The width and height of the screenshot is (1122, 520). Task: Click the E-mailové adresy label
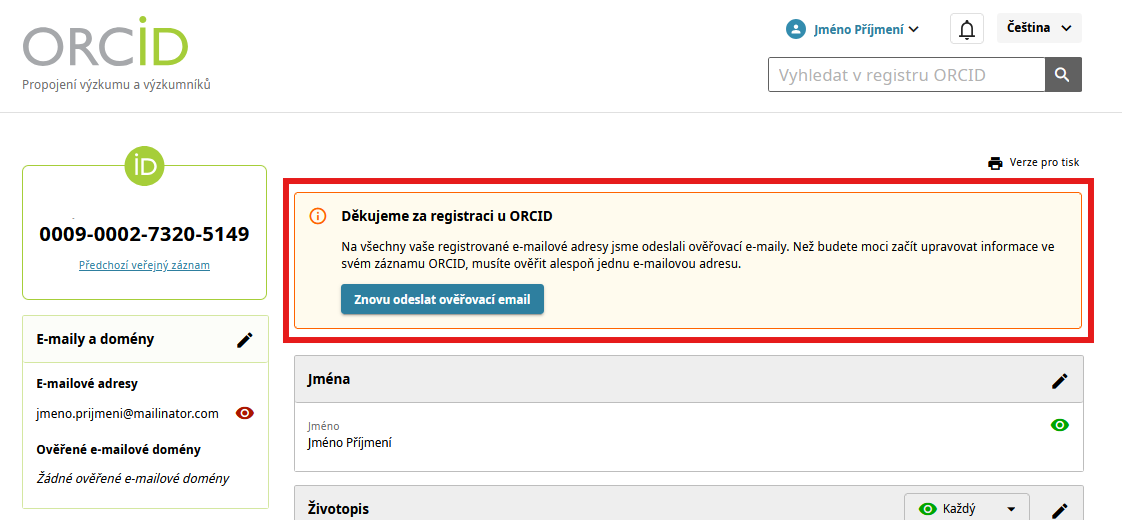pyautogui.click(x=87, y=384)
